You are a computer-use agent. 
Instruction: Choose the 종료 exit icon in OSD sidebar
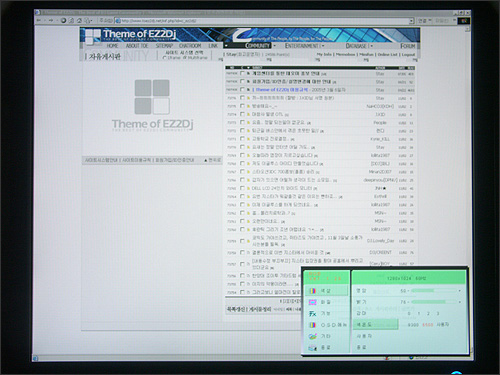pyautogui.click(x=312, y=348)
